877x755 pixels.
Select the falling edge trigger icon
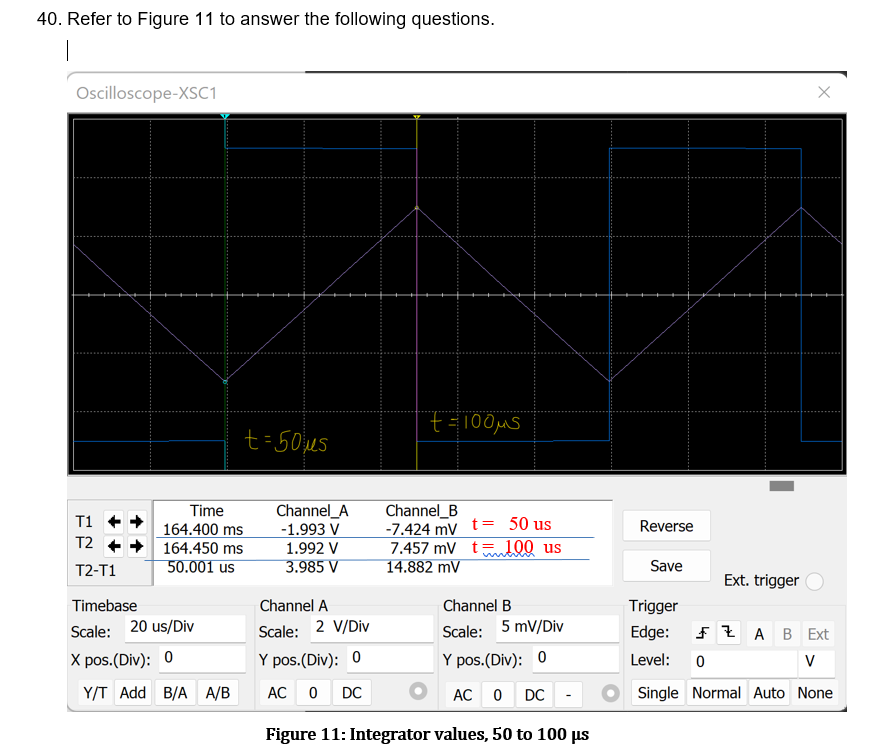[x=729, y=632]
